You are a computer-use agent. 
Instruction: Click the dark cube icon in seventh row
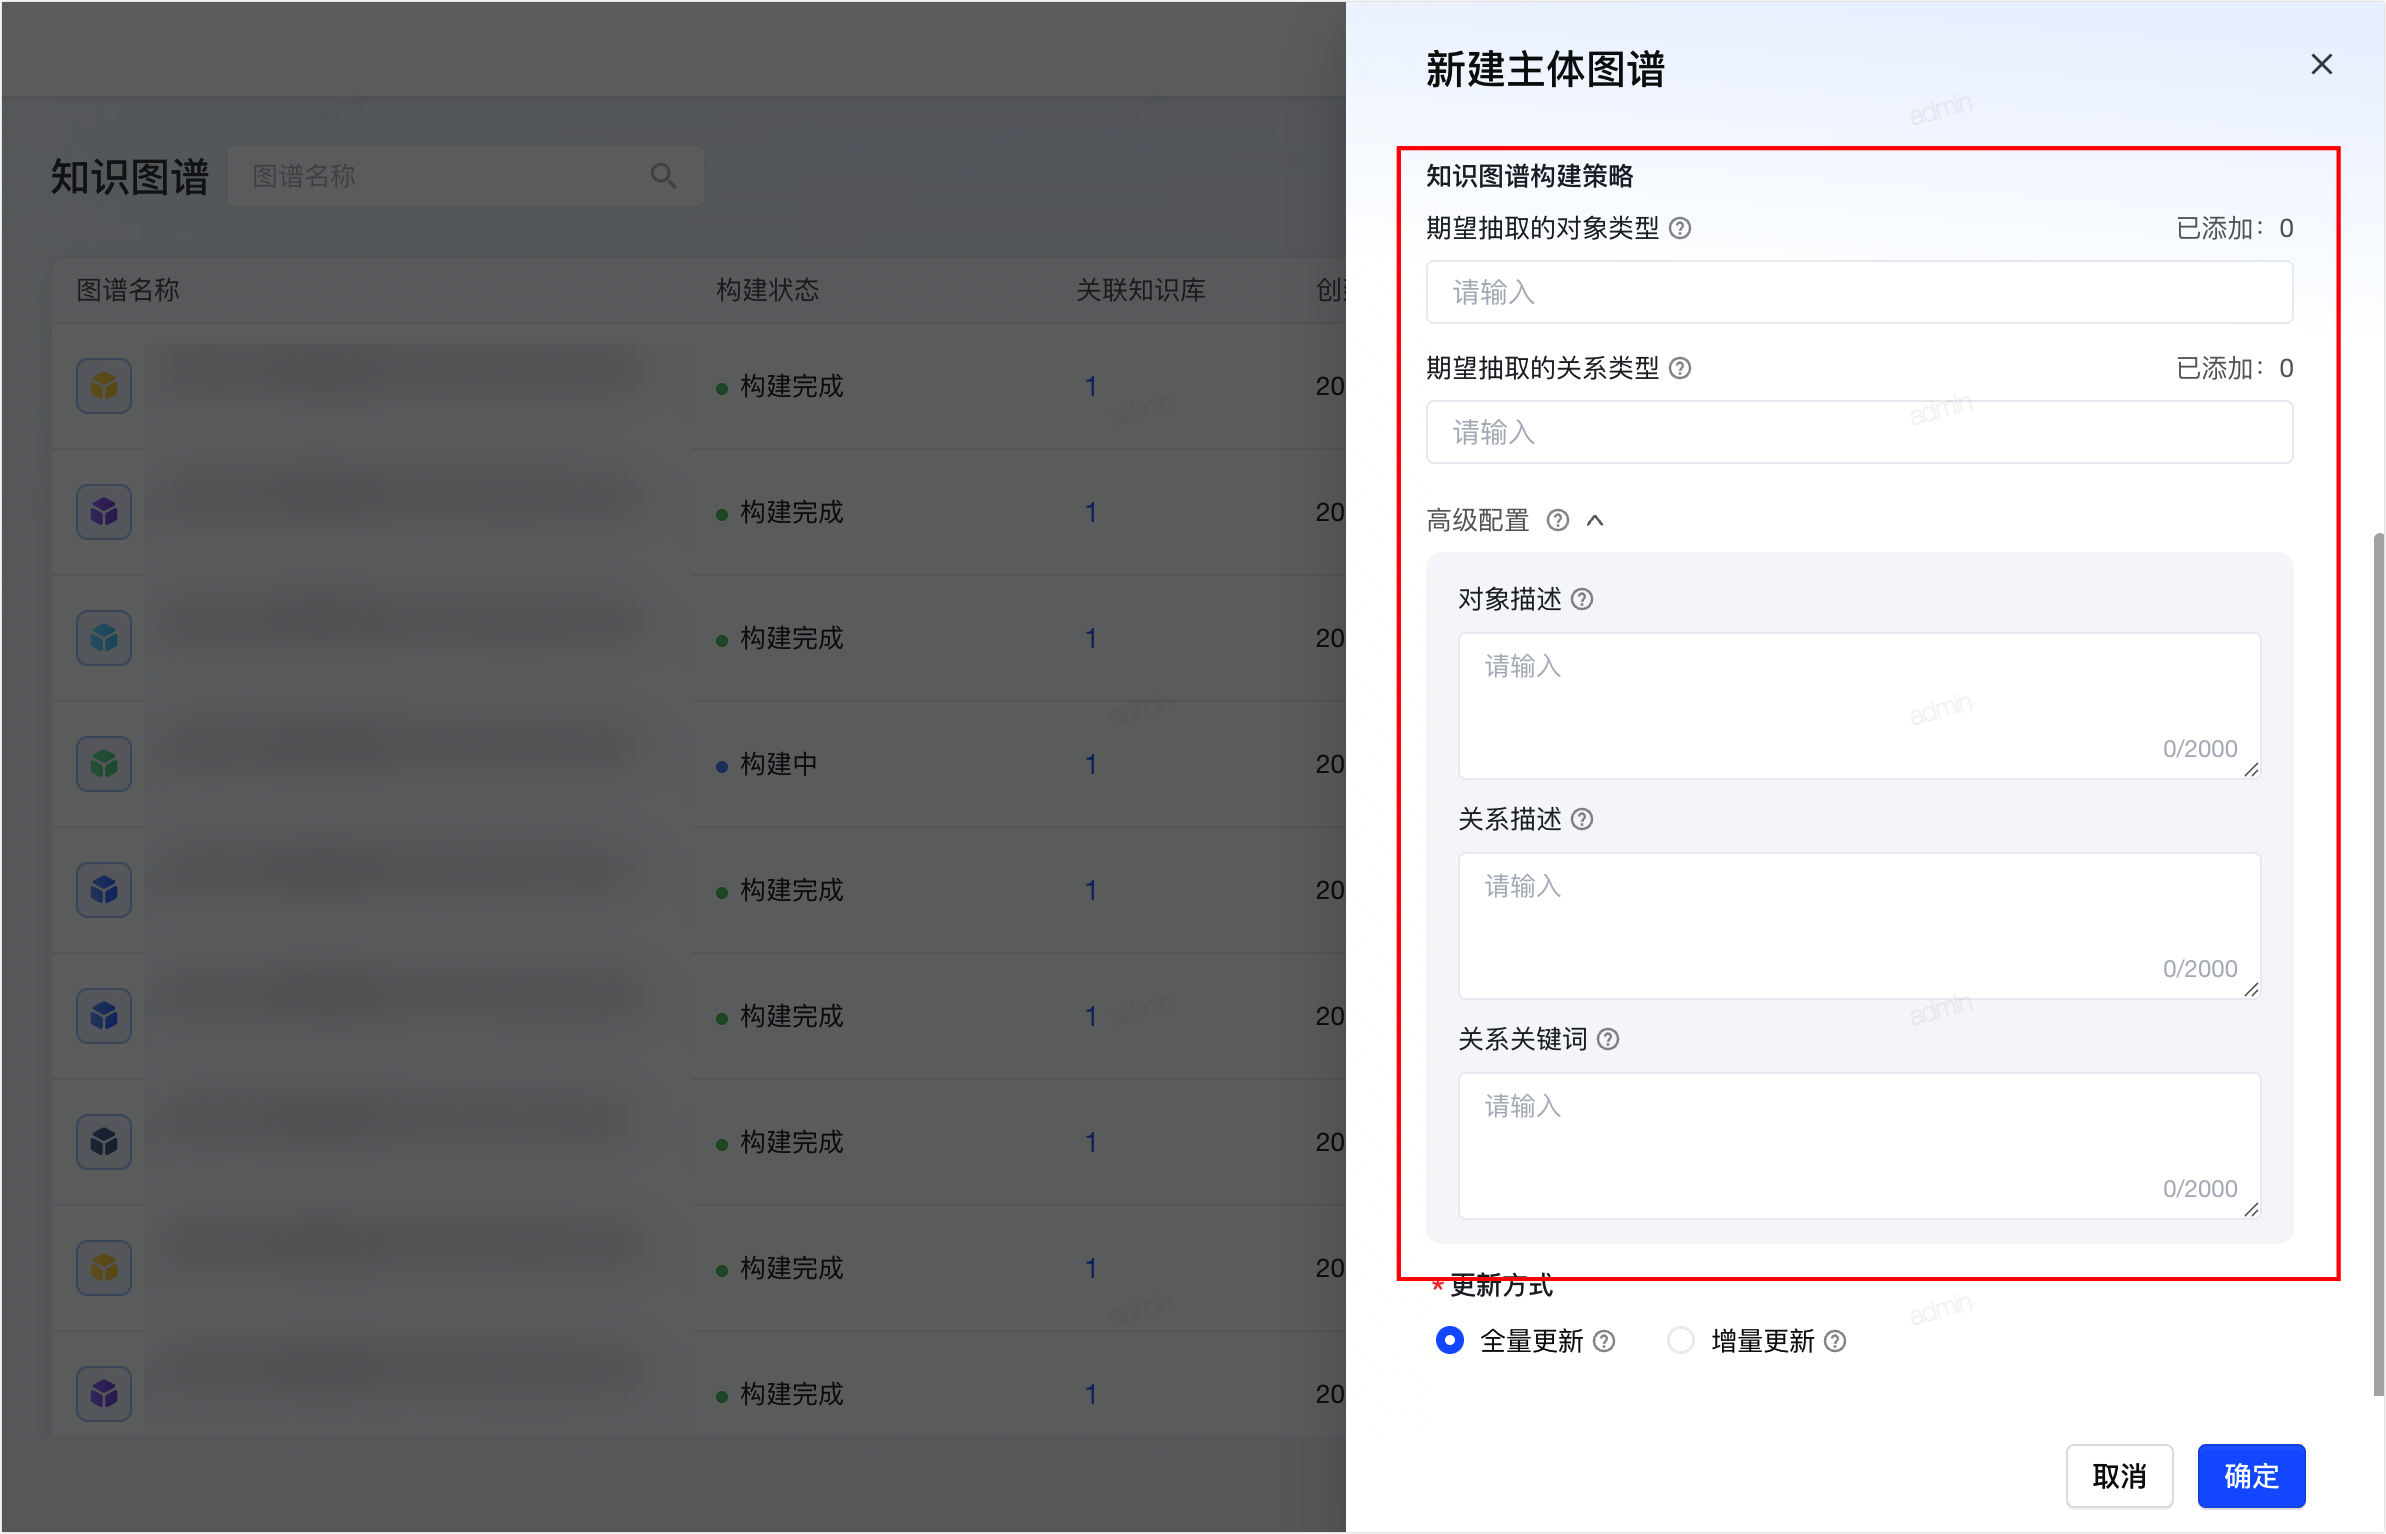coord(104,1142)
